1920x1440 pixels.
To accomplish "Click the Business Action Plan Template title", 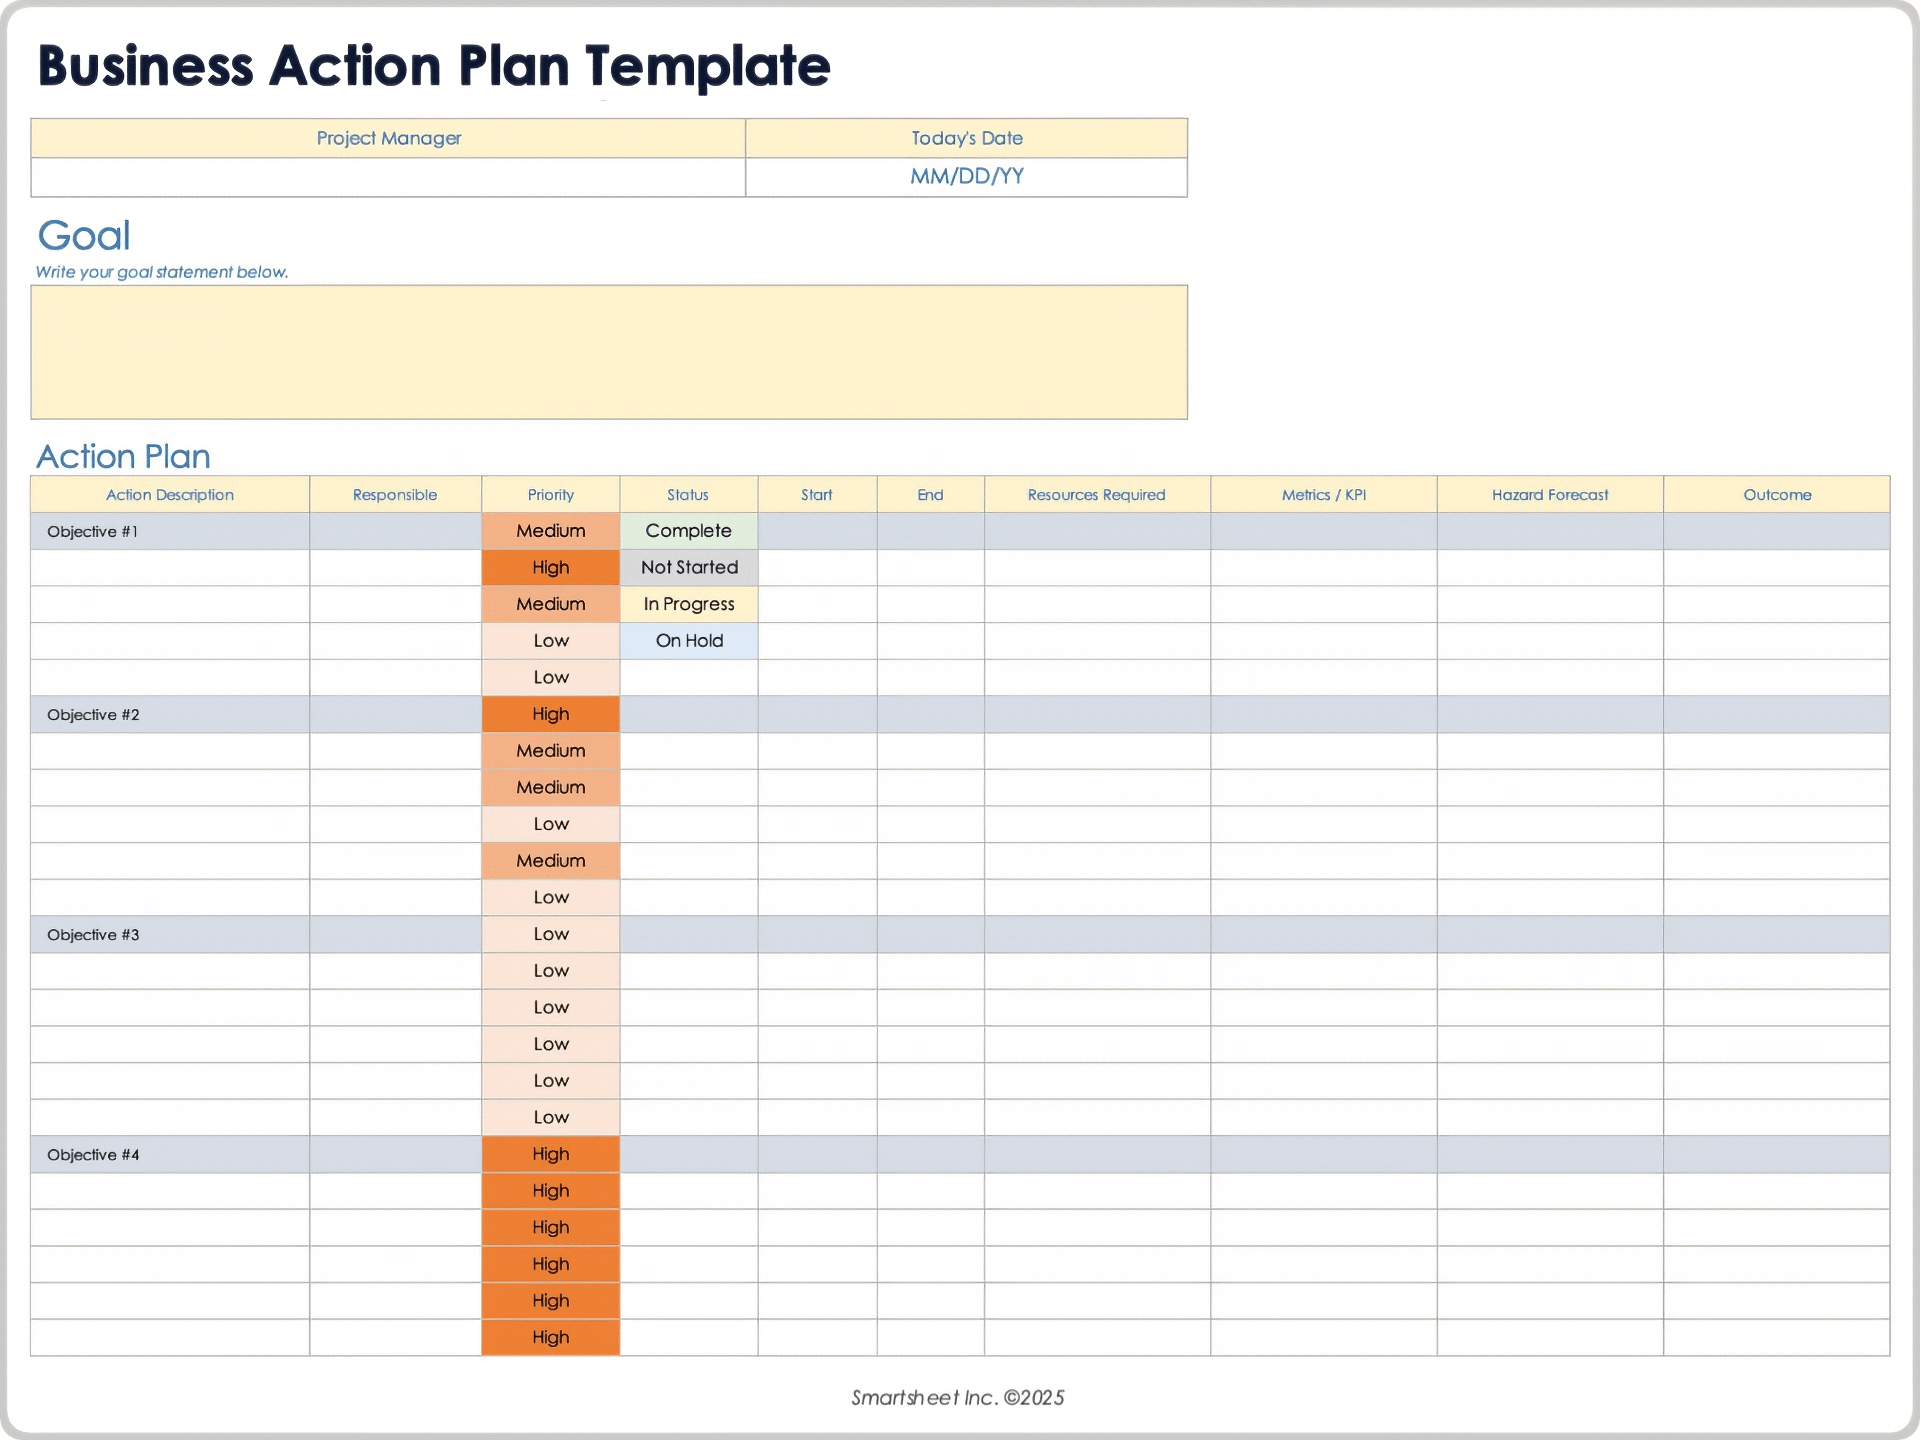I will point(434,66).
